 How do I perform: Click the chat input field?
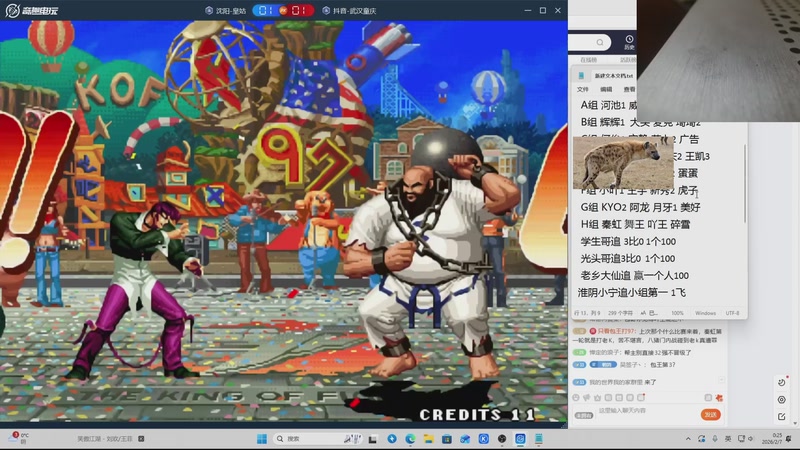pos(647,411)
